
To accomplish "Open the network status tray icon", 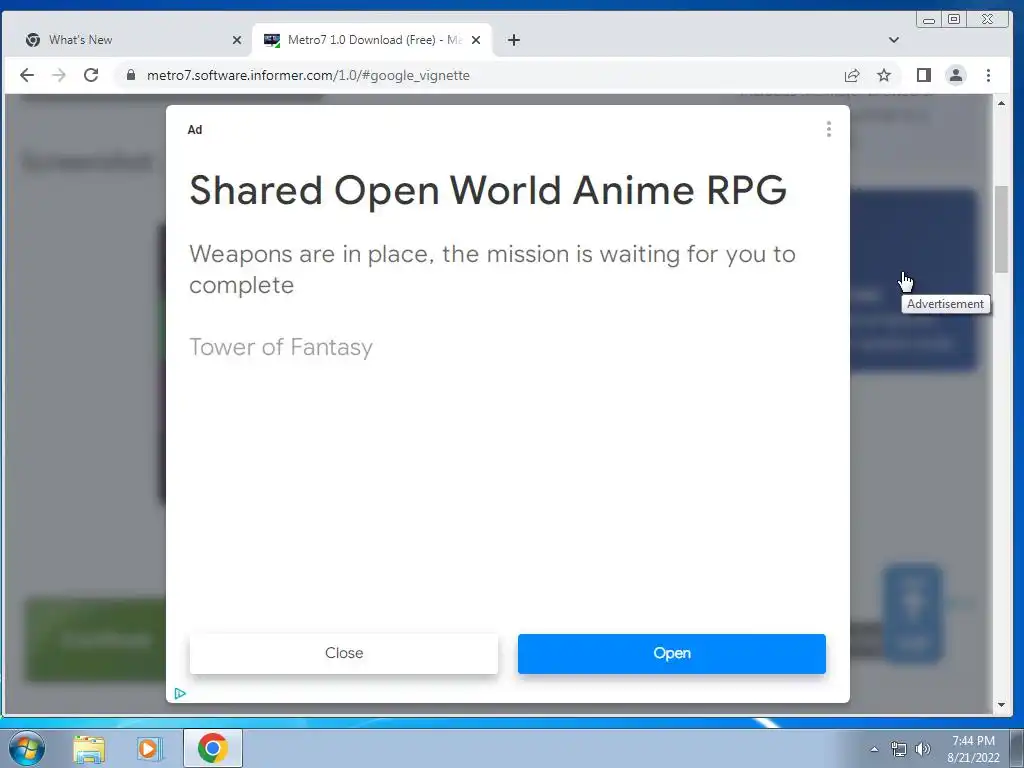I will [x=899, y=749].
